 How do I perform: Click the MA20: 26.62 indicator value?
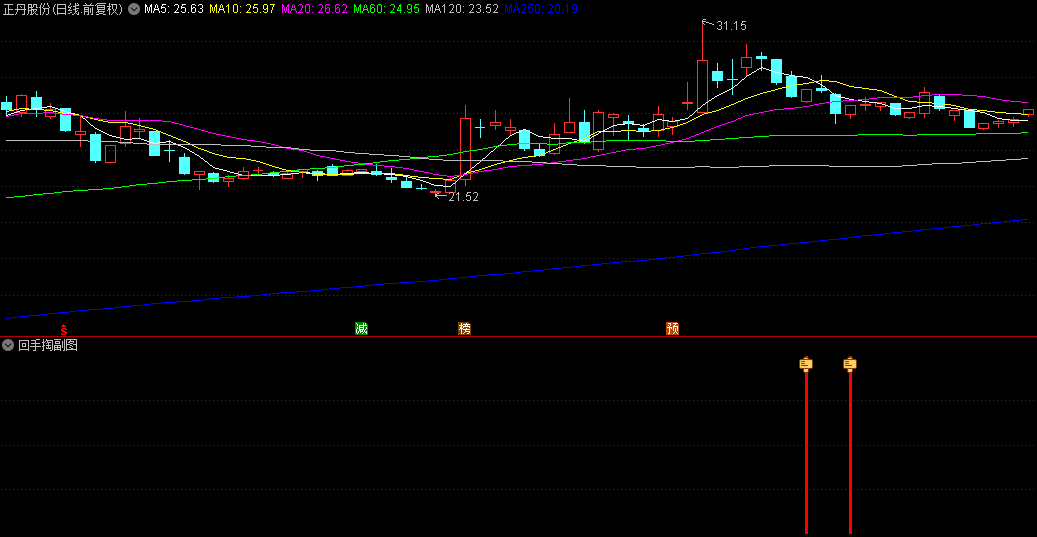tap(314, 9)
